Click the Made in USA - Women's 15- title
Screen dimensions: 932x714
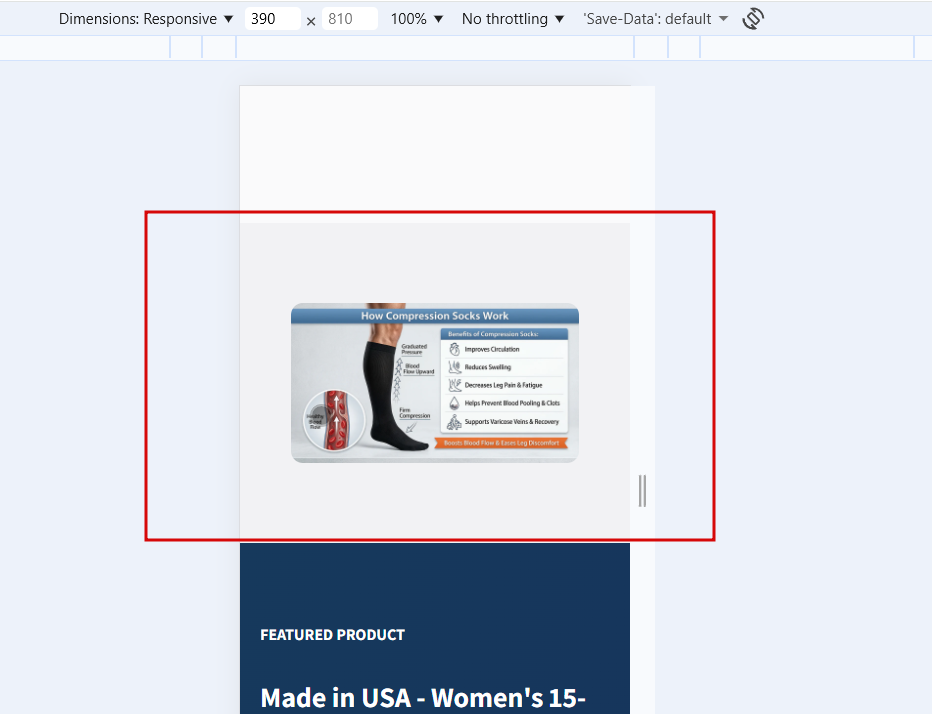click(x=423, y=698)
